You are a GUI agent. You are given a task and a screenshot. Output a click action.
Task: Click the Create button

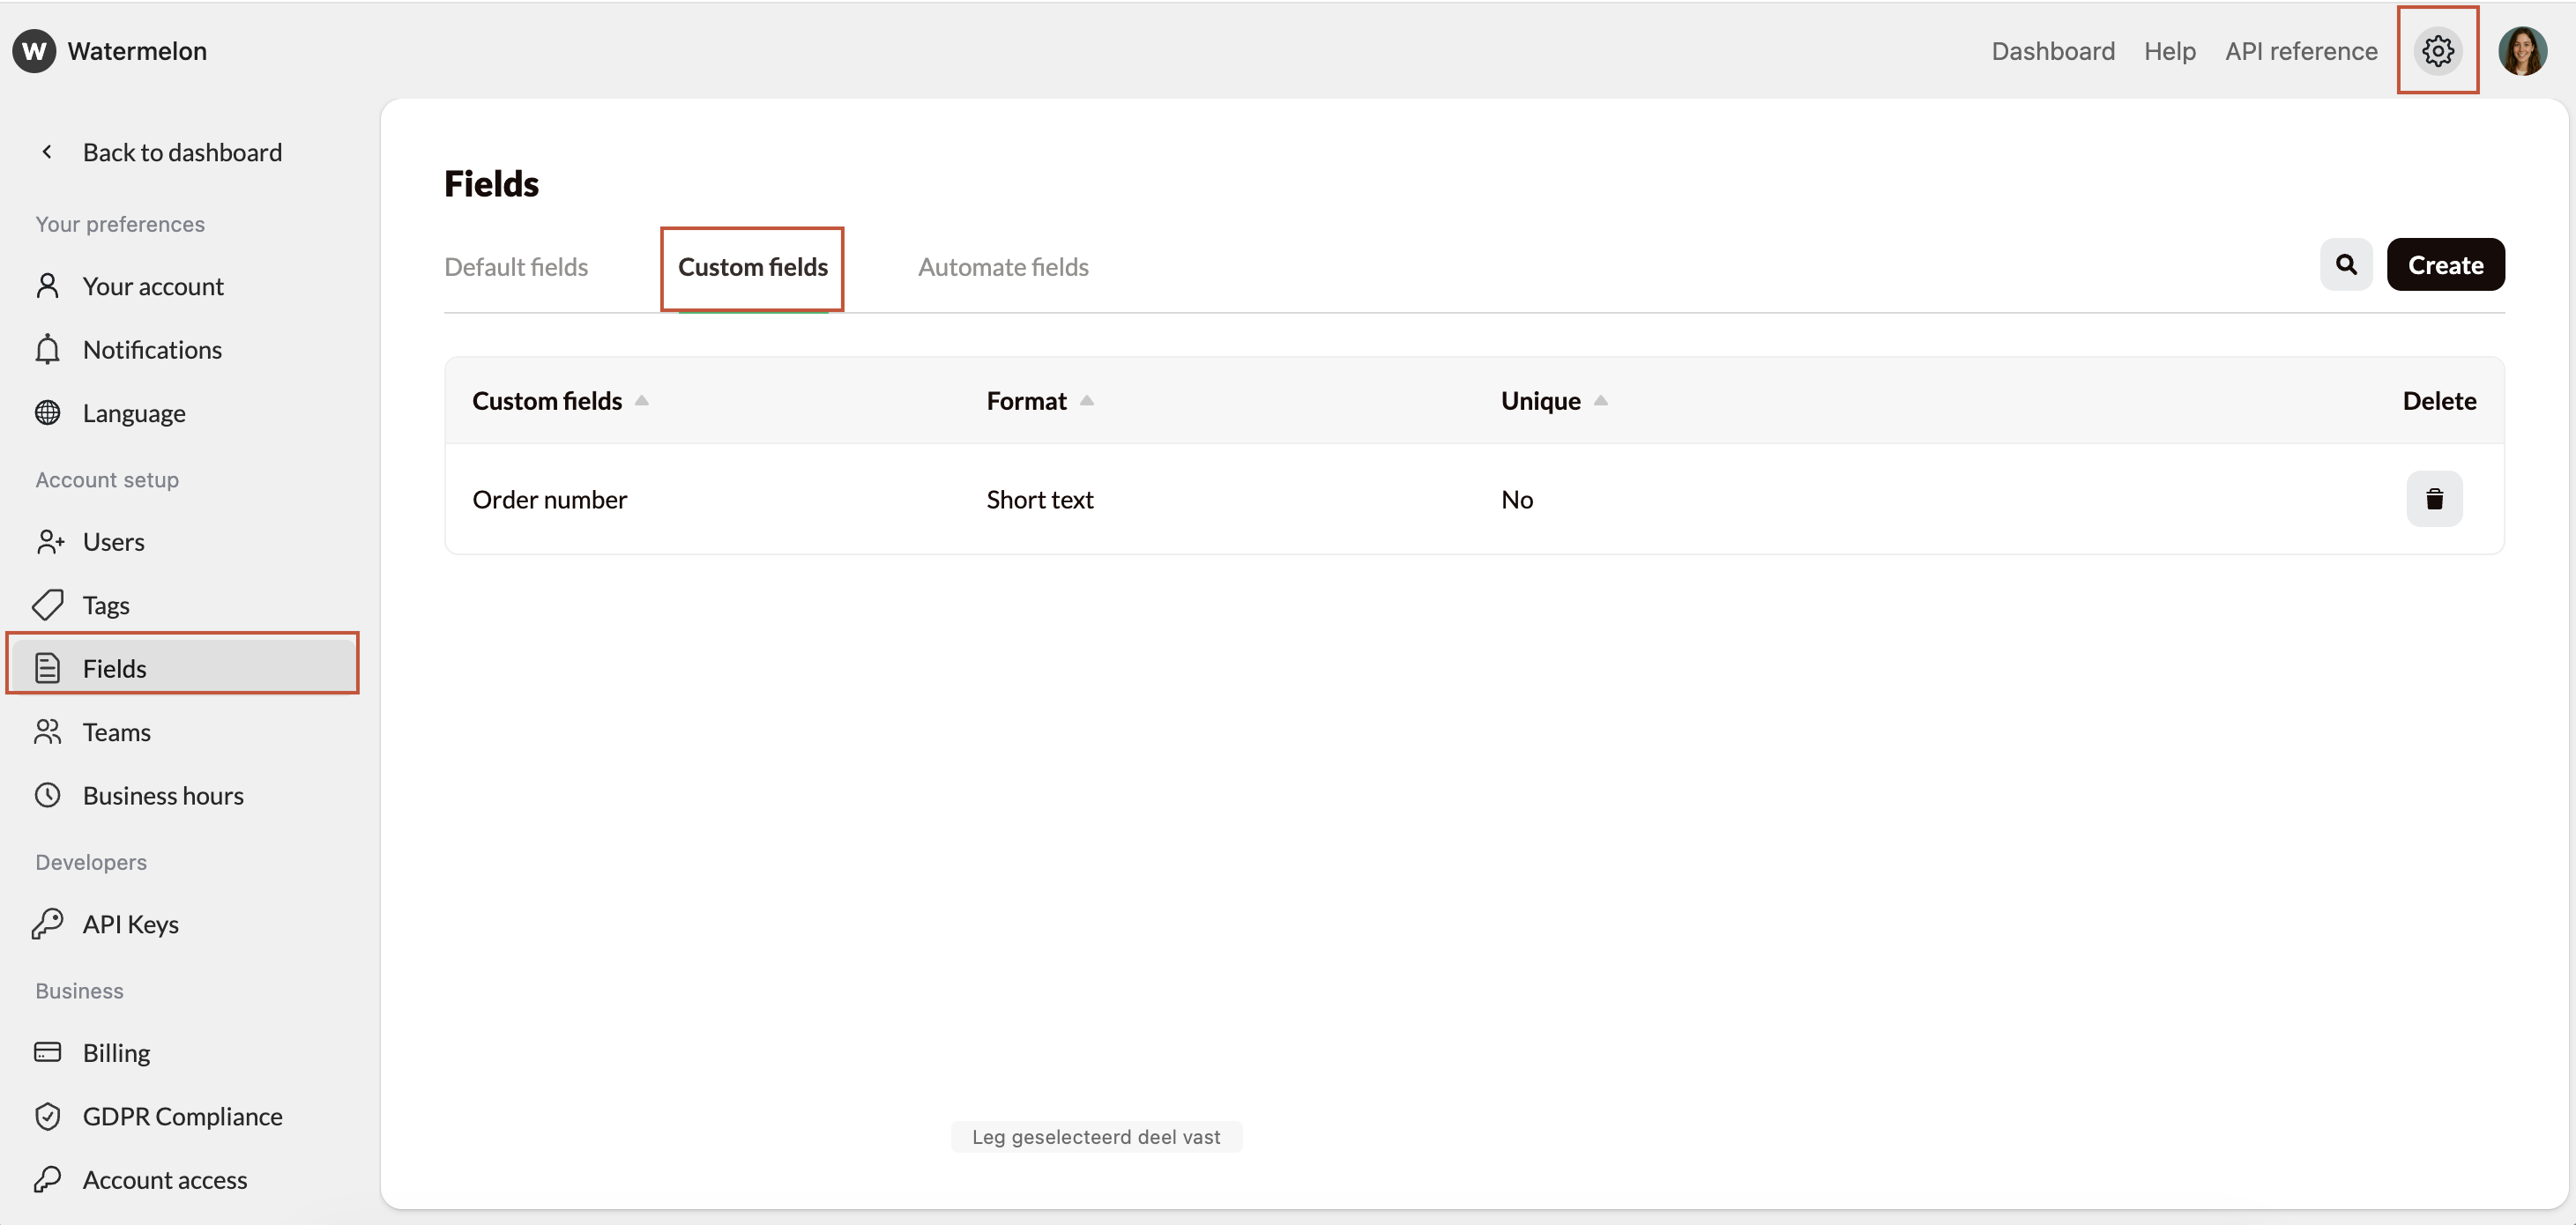pyautogui.click(x=2445, y=264)
